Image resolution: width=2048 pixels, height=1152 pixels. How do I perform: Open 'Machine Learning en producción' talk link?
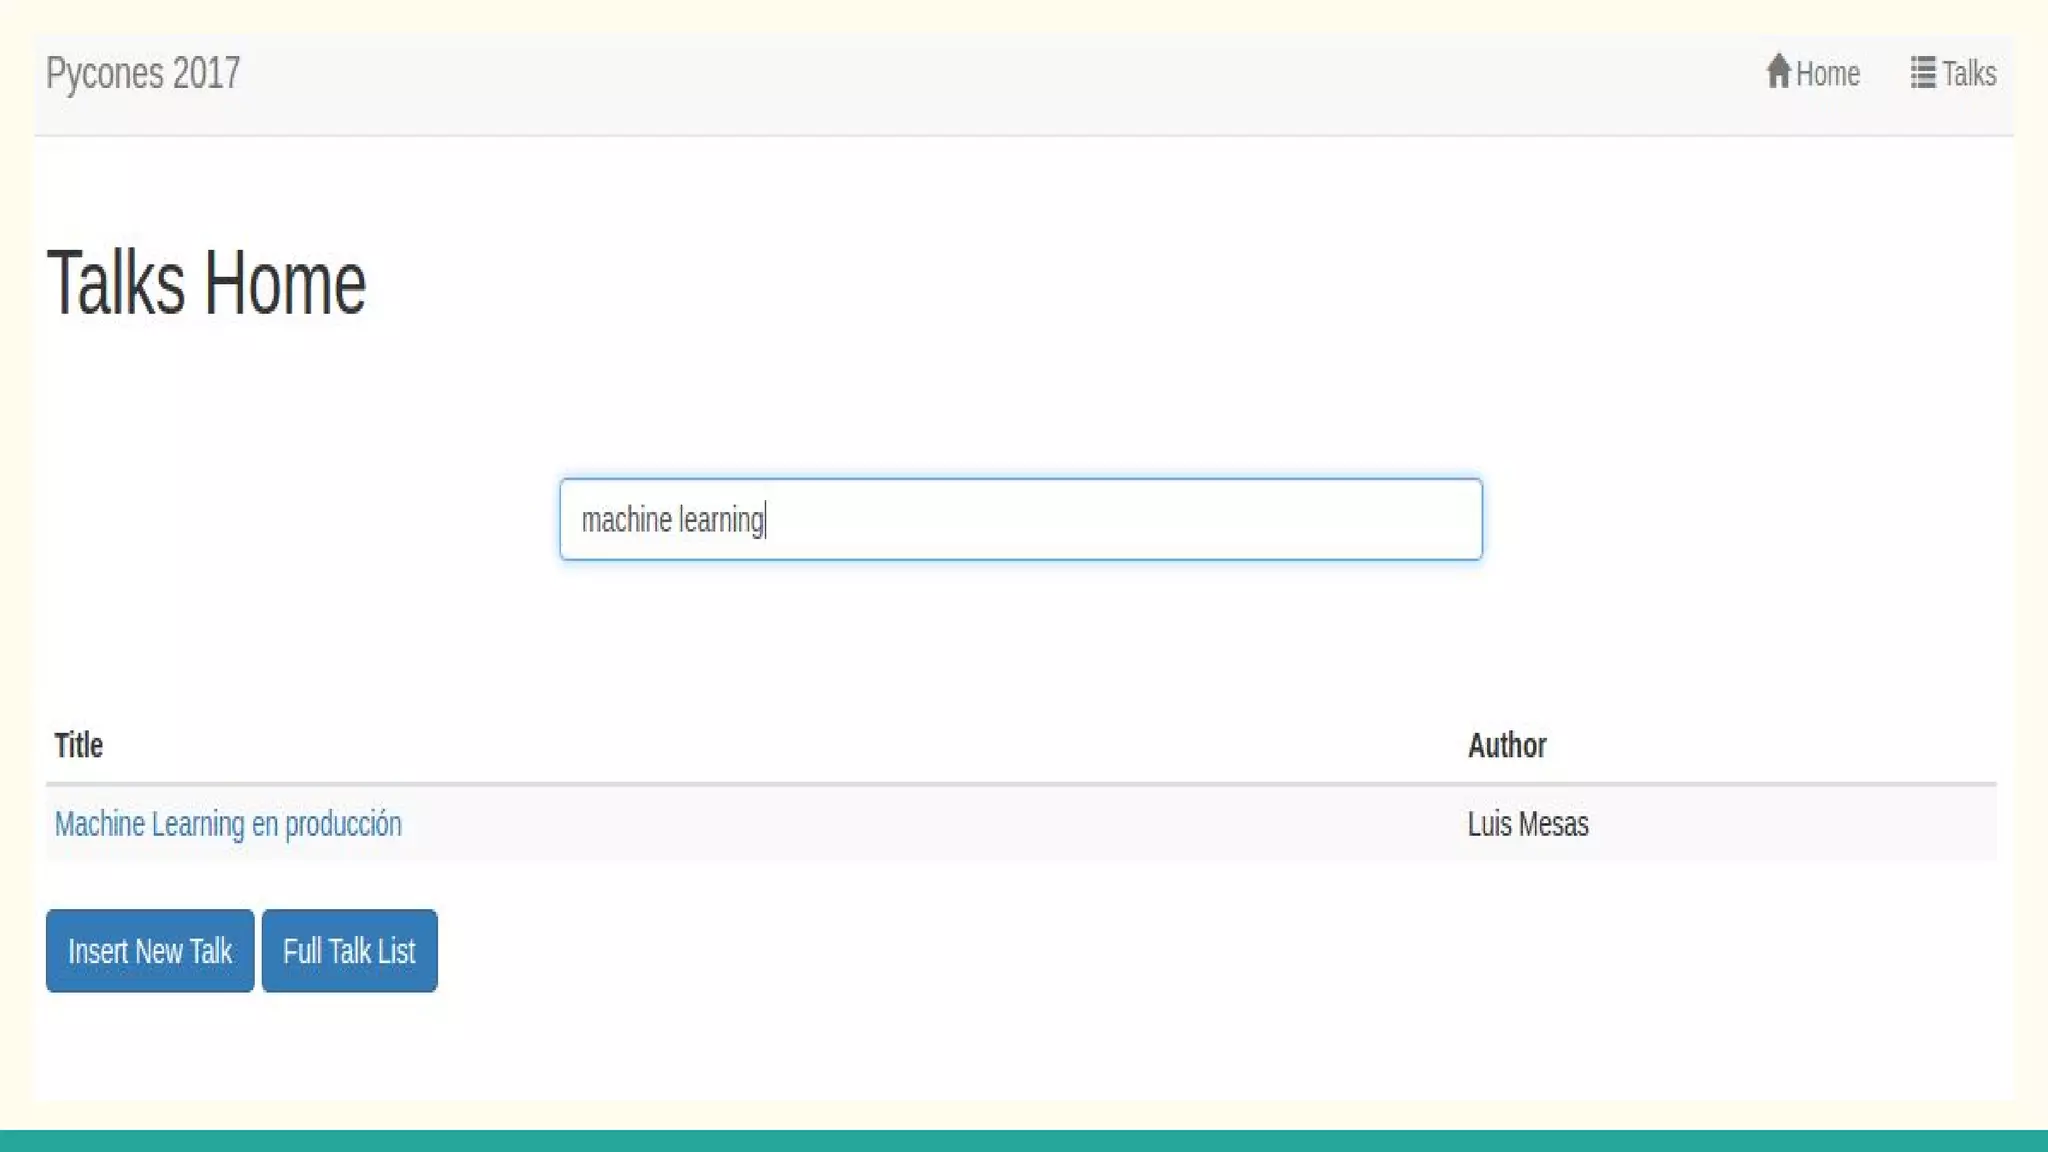click(228, 824)
